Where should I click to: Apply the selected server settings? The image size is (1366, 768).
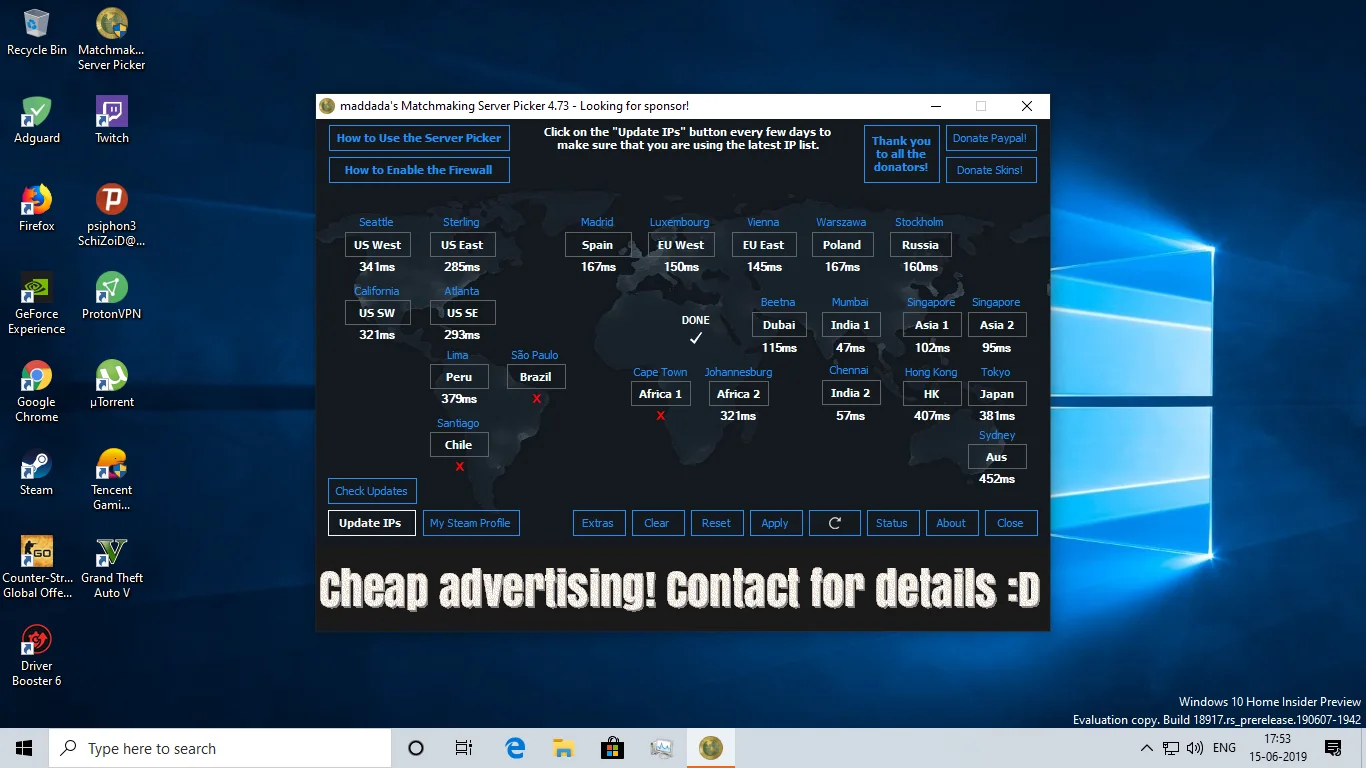(775, 522)
